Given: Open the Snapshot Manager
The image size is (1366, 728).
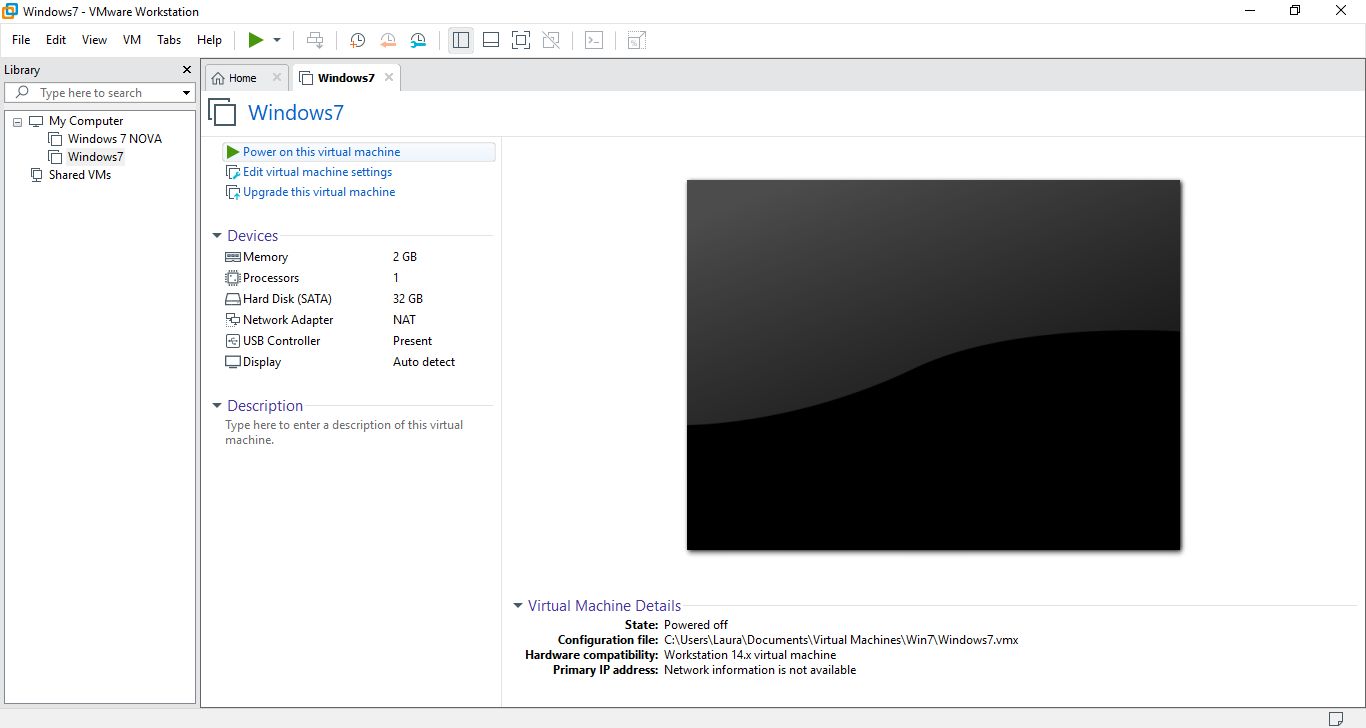Looking at the screenshot, I should pos(418,40).
